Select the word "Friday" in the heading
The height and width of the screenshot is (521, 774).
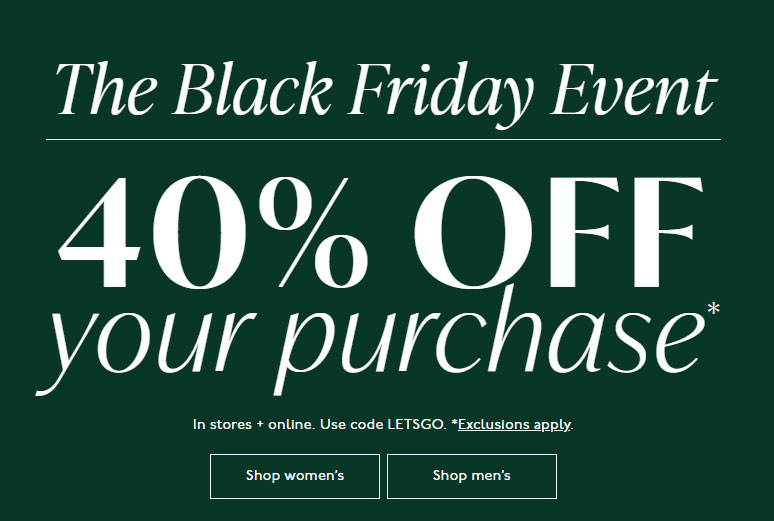(439, 94)
